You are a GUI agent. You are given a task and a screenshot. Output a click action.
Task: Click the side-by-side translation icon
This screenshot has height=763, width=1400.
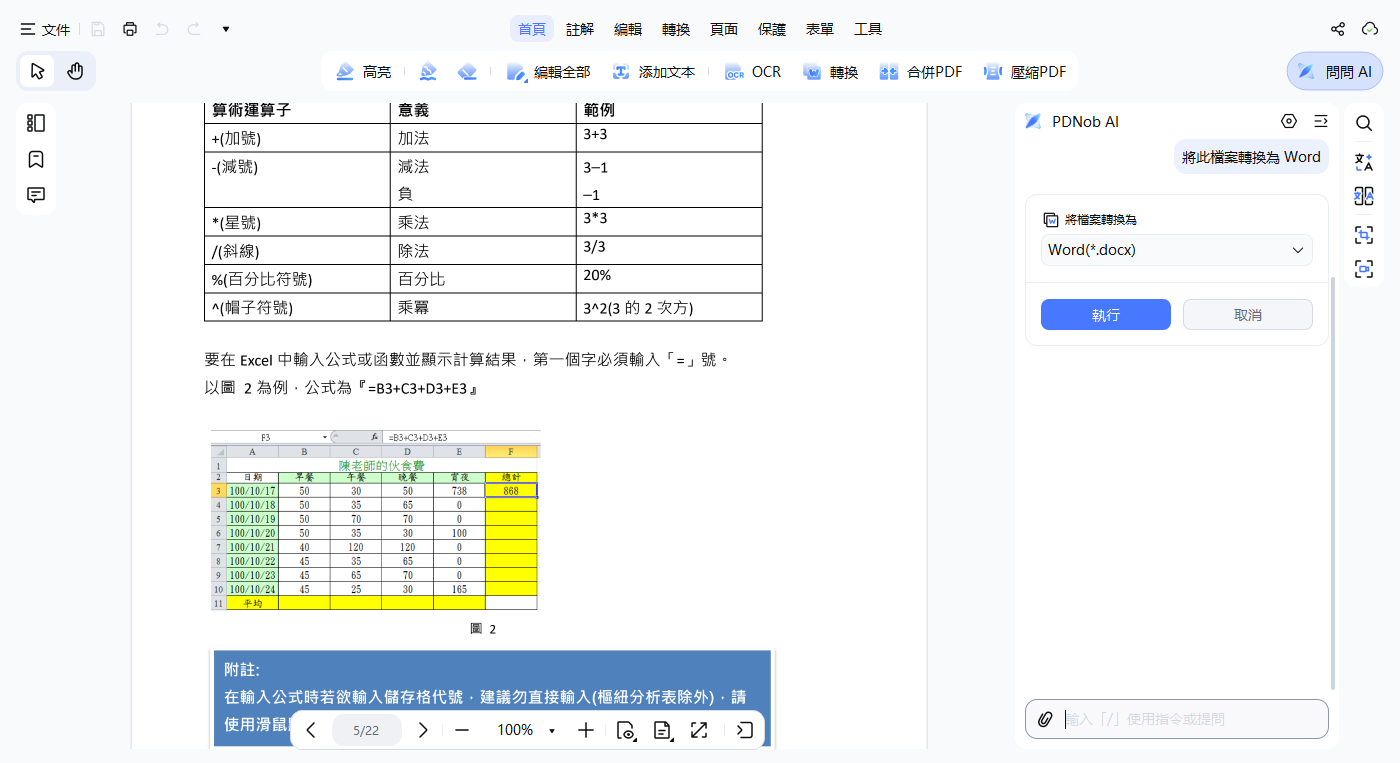tap(1364, 196)
